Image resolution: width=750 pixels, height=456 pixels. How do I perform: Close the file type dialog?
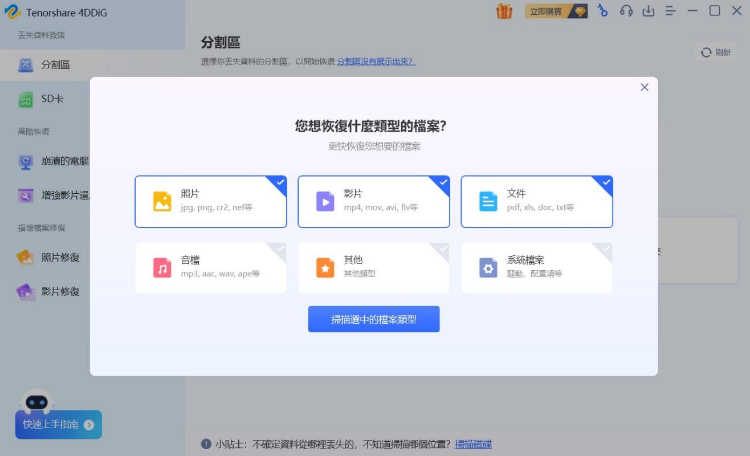point(644,87)
